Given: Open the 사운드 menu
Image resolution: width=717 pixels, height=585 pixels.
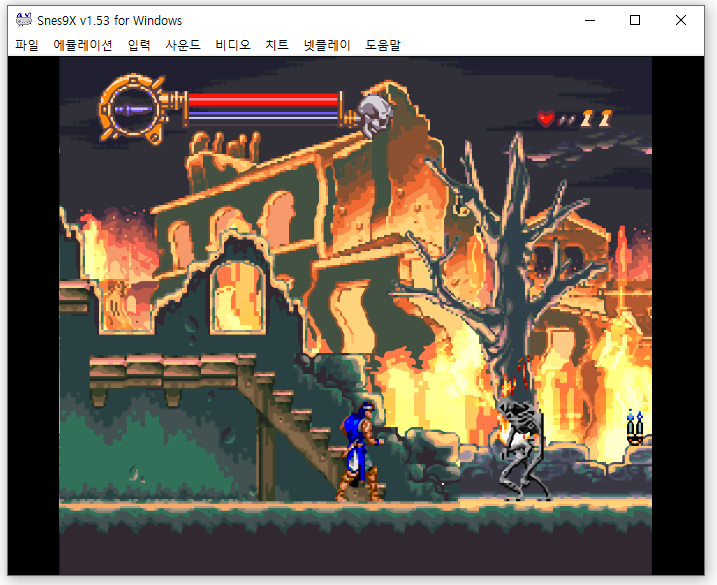Looking at the screenshot, I should pos(183,45).
